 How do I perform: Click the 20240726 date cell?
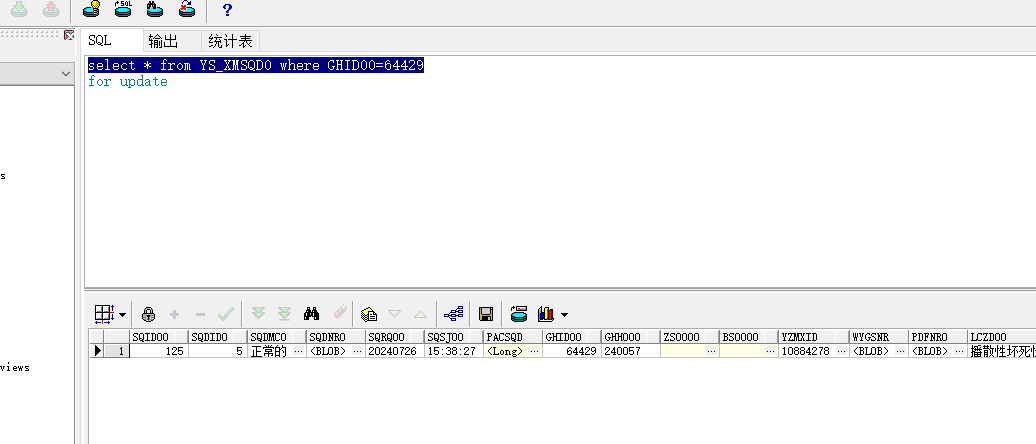[x=392, y=351]
